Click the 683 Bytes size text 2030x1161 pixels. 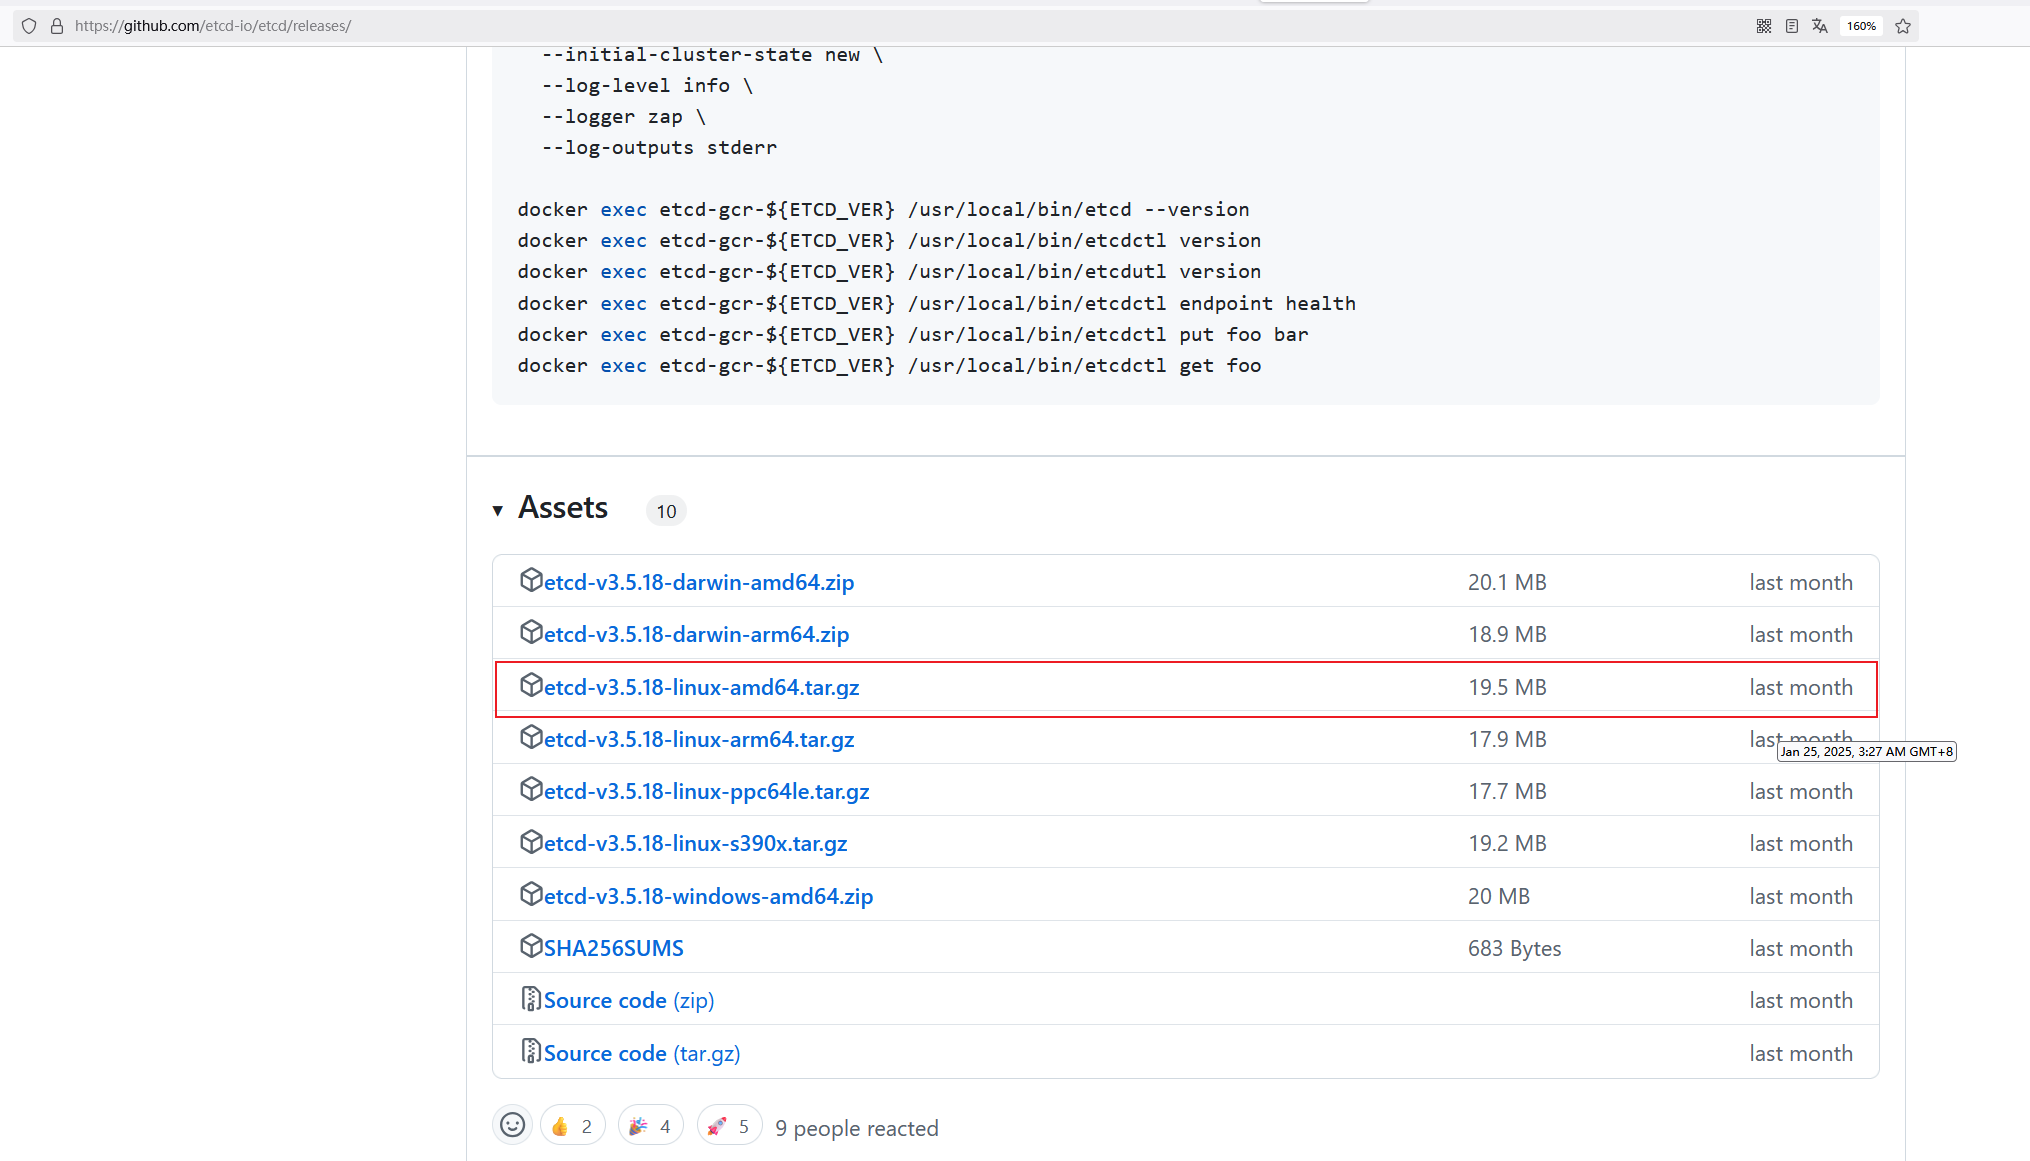click(x=1514, y=948)
